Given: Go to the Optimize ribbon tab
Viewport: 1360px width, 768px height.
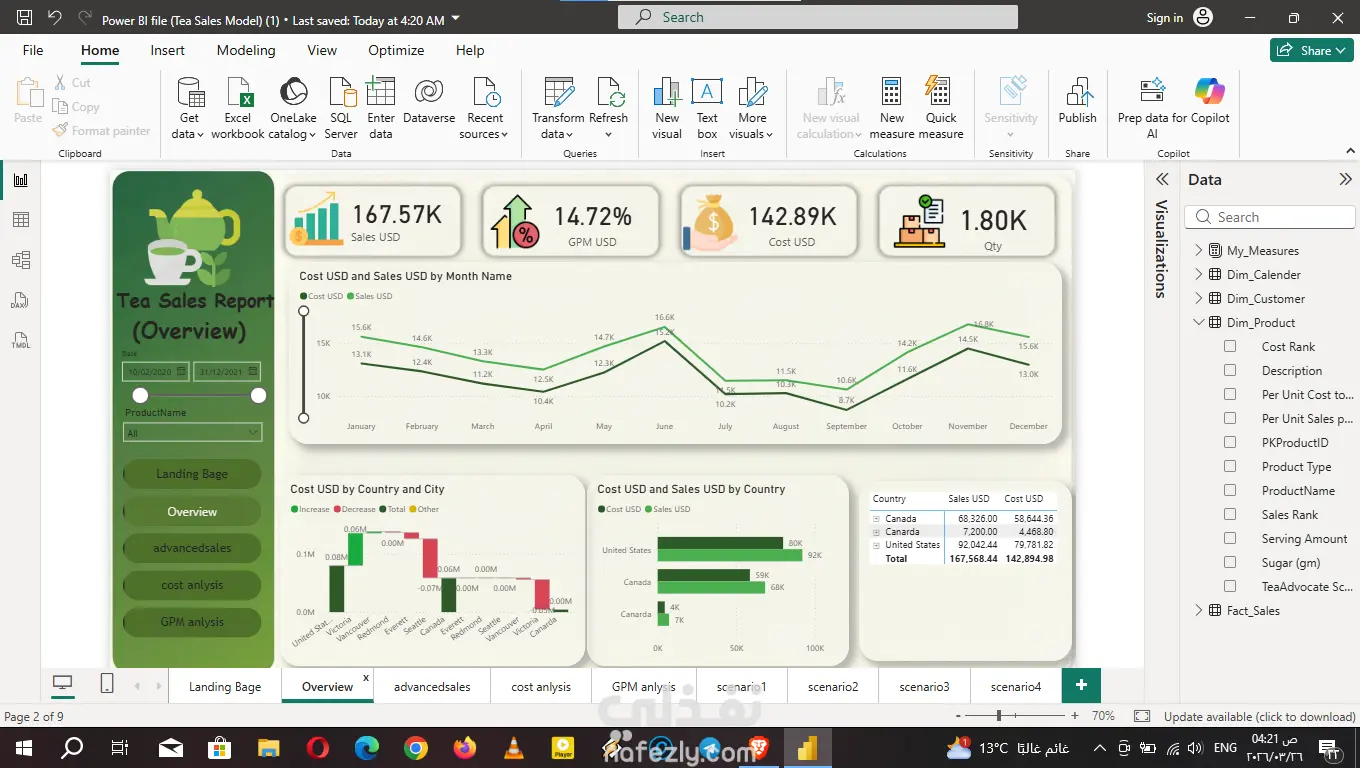Looking at the screenshot, I should 396,50.
